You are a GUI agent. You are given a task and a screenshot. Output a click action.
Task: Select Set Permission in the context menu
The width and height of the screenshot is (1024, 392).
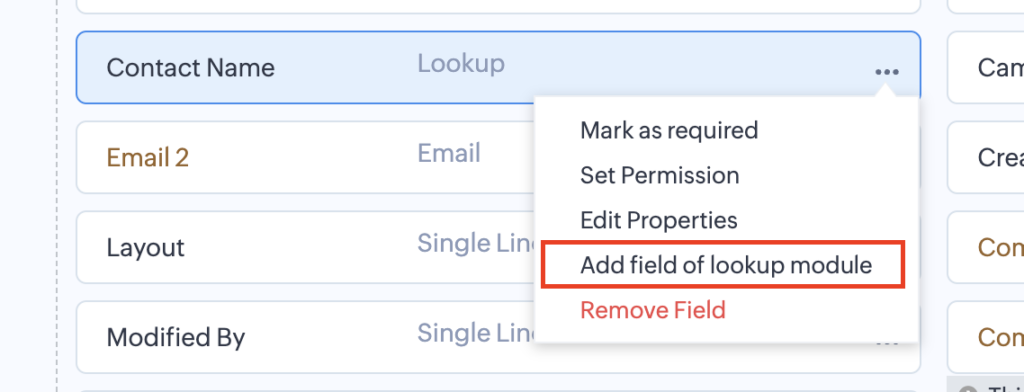(x=660, y=175)
